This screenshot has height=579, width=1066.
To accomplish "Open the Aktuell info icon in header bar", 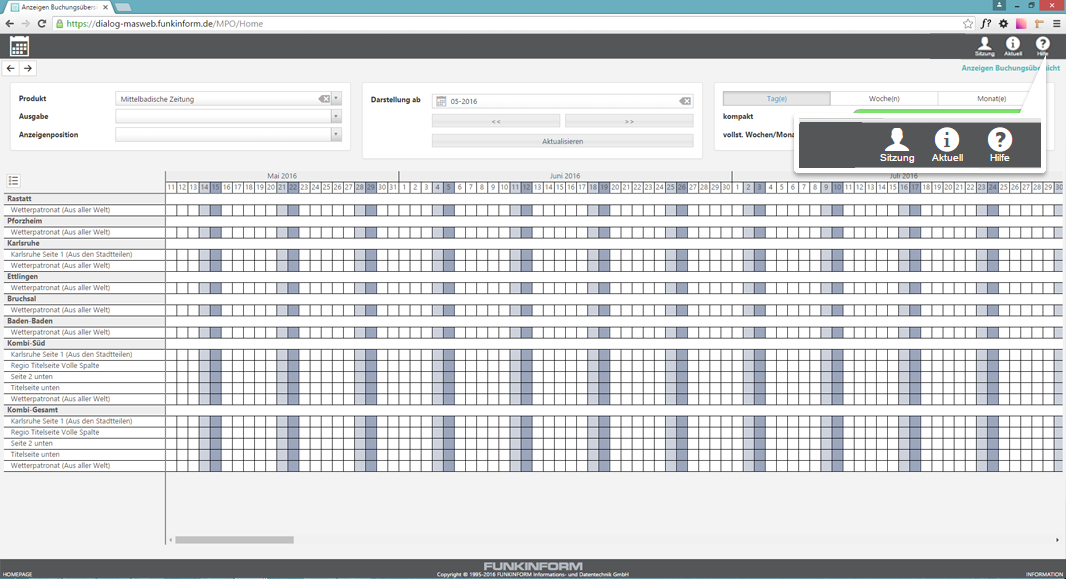I will [1013, 46].
